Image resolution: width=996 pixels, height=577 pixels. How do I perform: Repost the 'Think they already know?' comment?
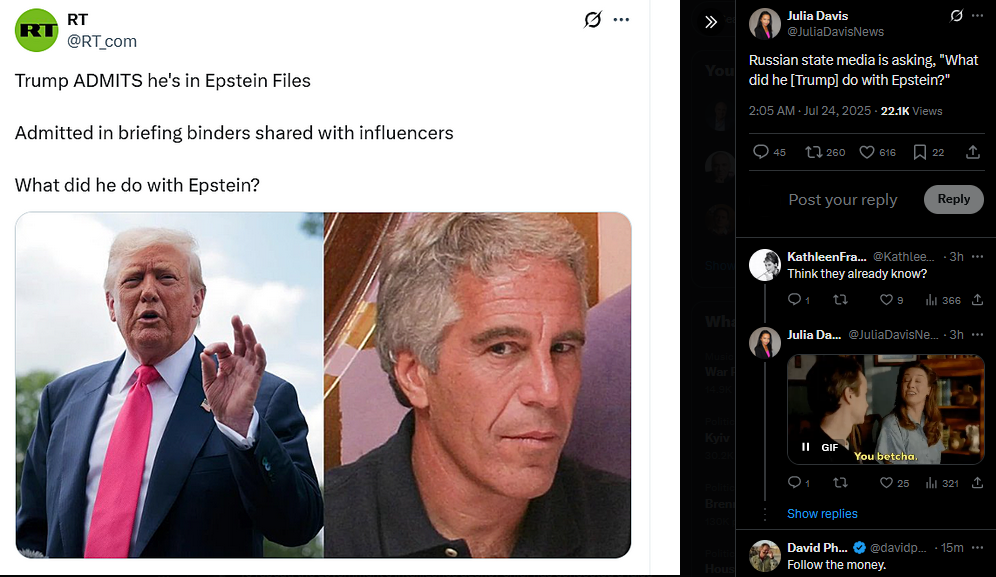click(x=840, y=300)
